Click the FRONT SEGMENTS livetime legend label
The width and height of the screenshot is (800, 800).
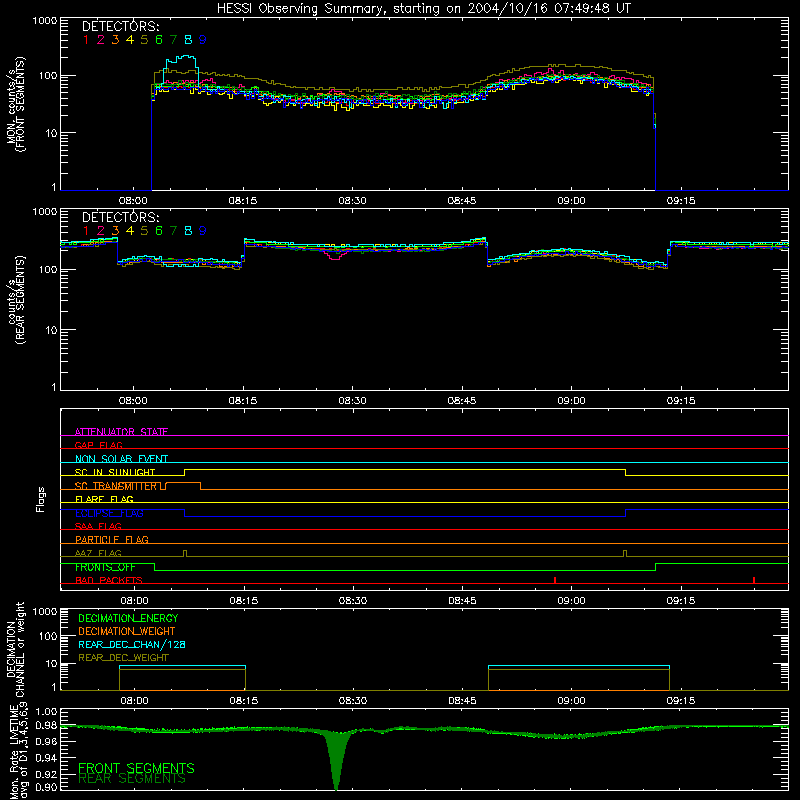click(x=136, y=768)
